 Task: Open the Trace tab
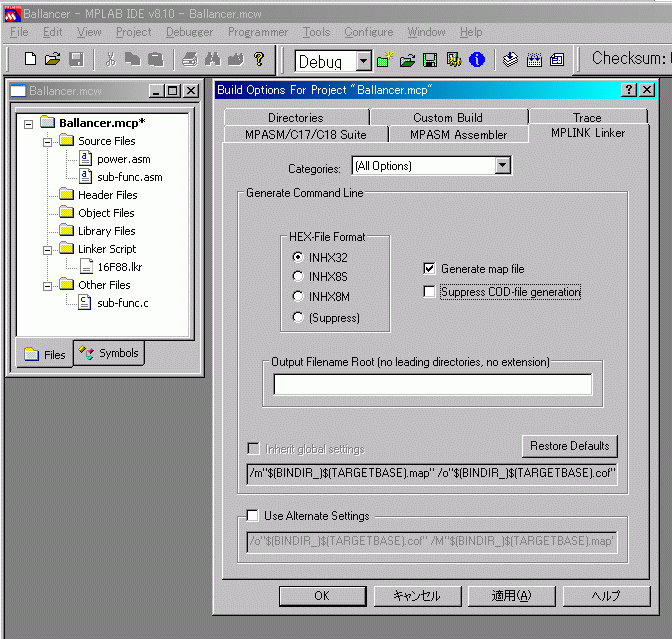(588, 117)
